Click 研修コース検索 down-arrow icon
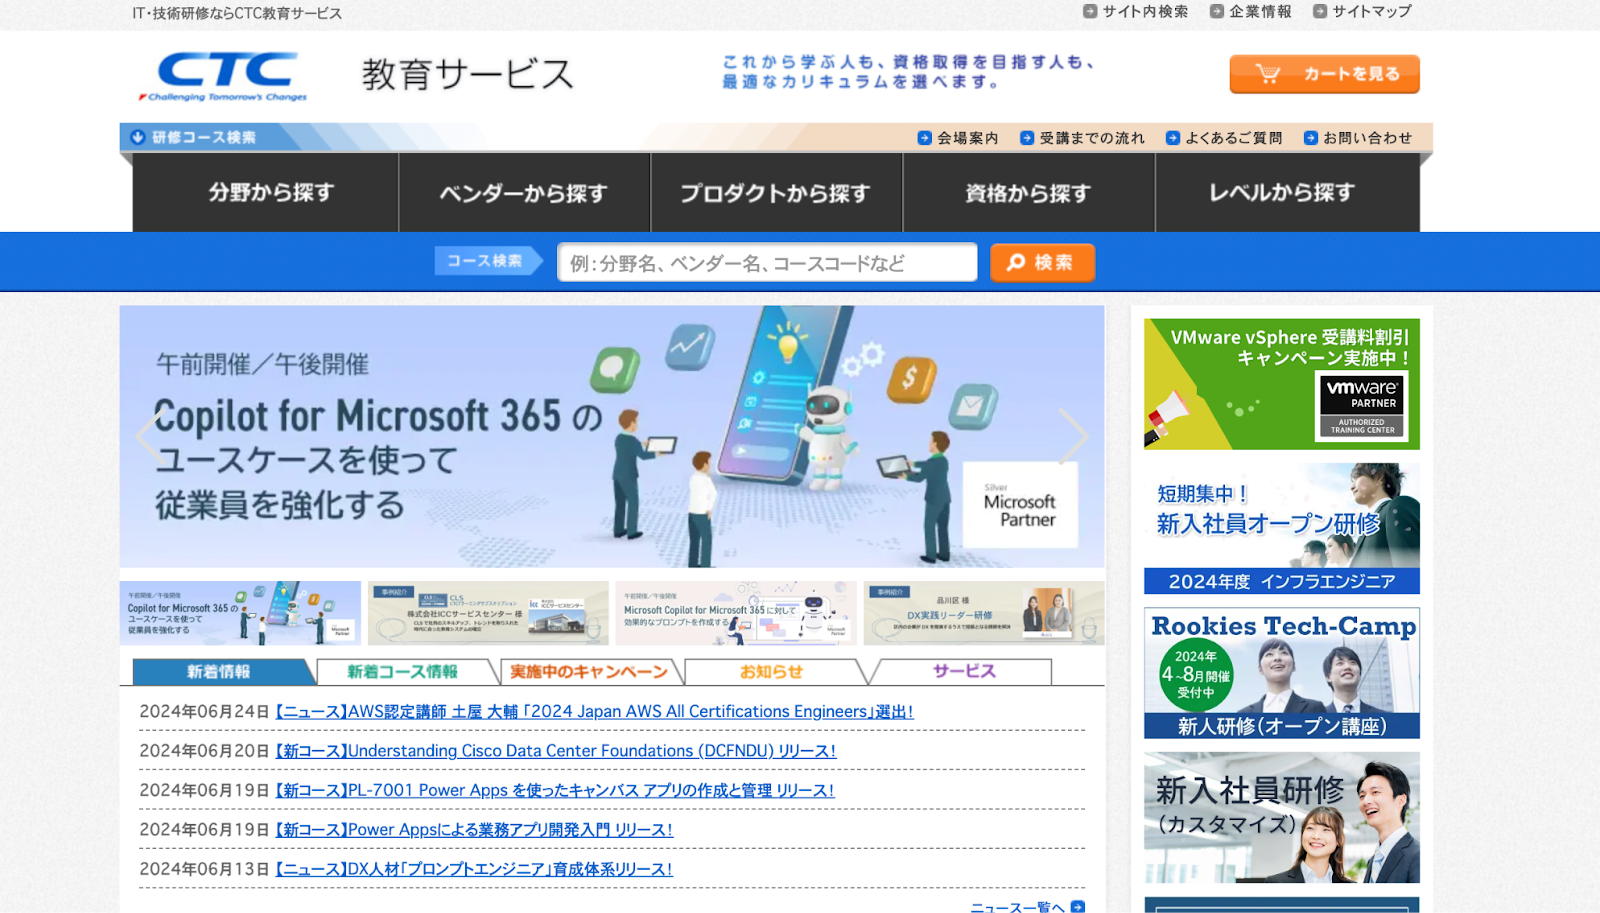Screen dimensions: 1600x913 (138, 137)
